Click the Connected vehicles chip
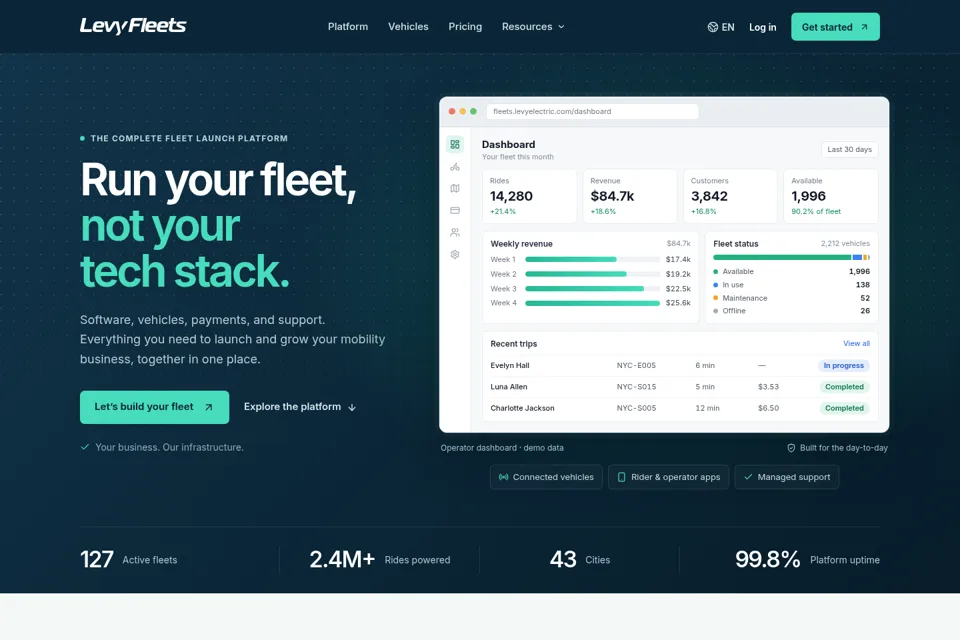Viewport: 960px width, 640px height. [546, 477]
